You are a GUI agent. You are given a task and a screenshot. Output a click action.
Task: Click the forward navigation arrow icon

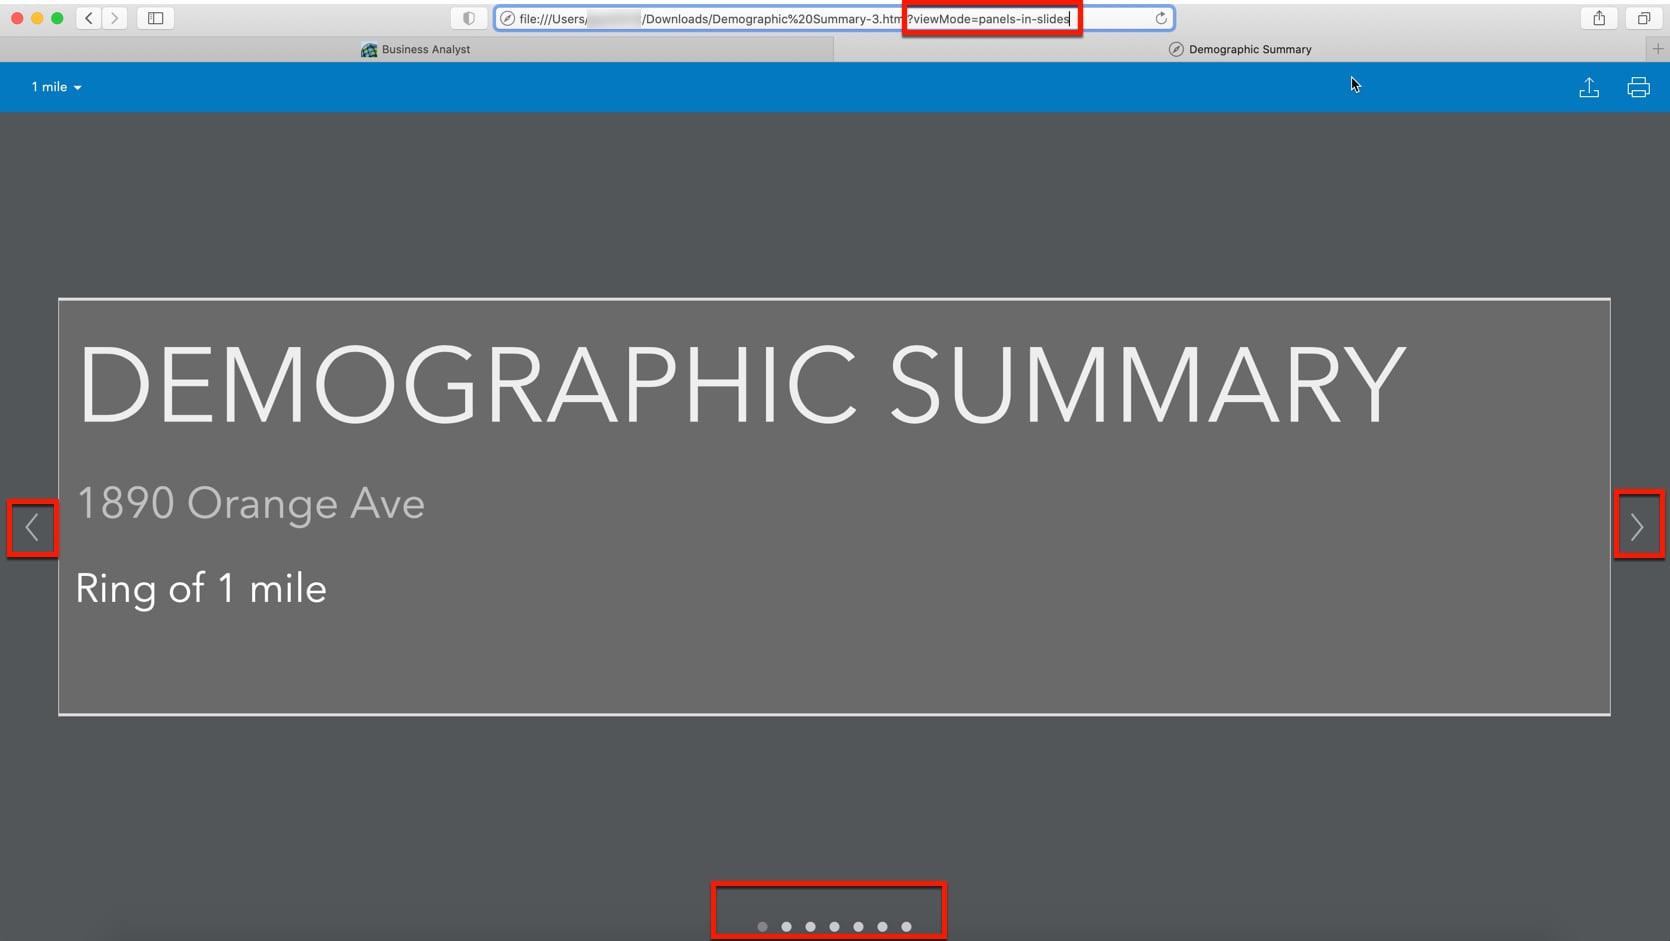[x=114, y=17]
